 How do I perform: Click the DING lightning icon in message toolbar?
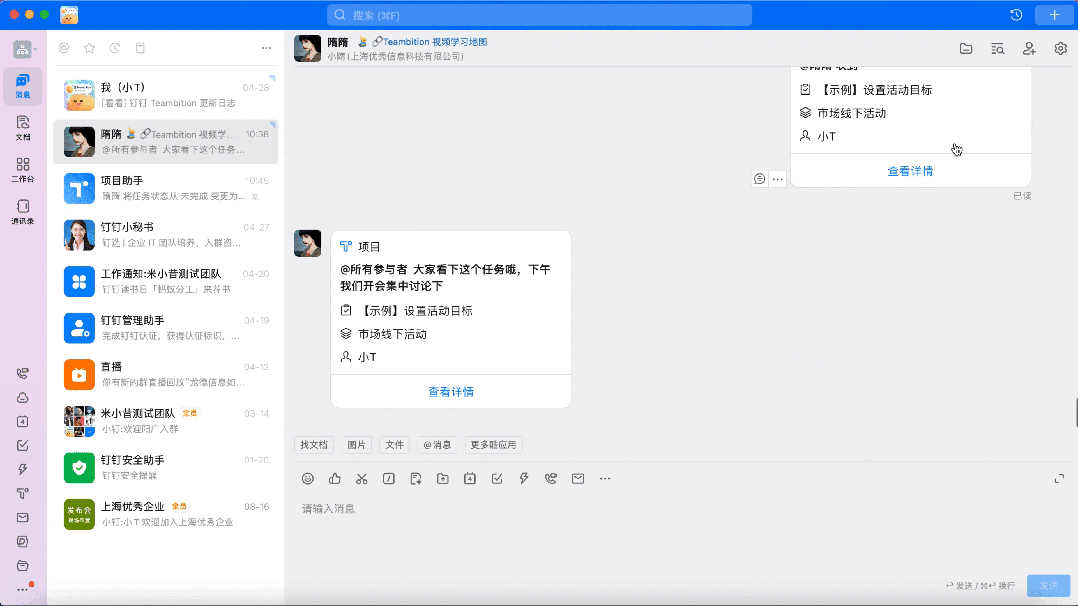click(x=524, y=479)
